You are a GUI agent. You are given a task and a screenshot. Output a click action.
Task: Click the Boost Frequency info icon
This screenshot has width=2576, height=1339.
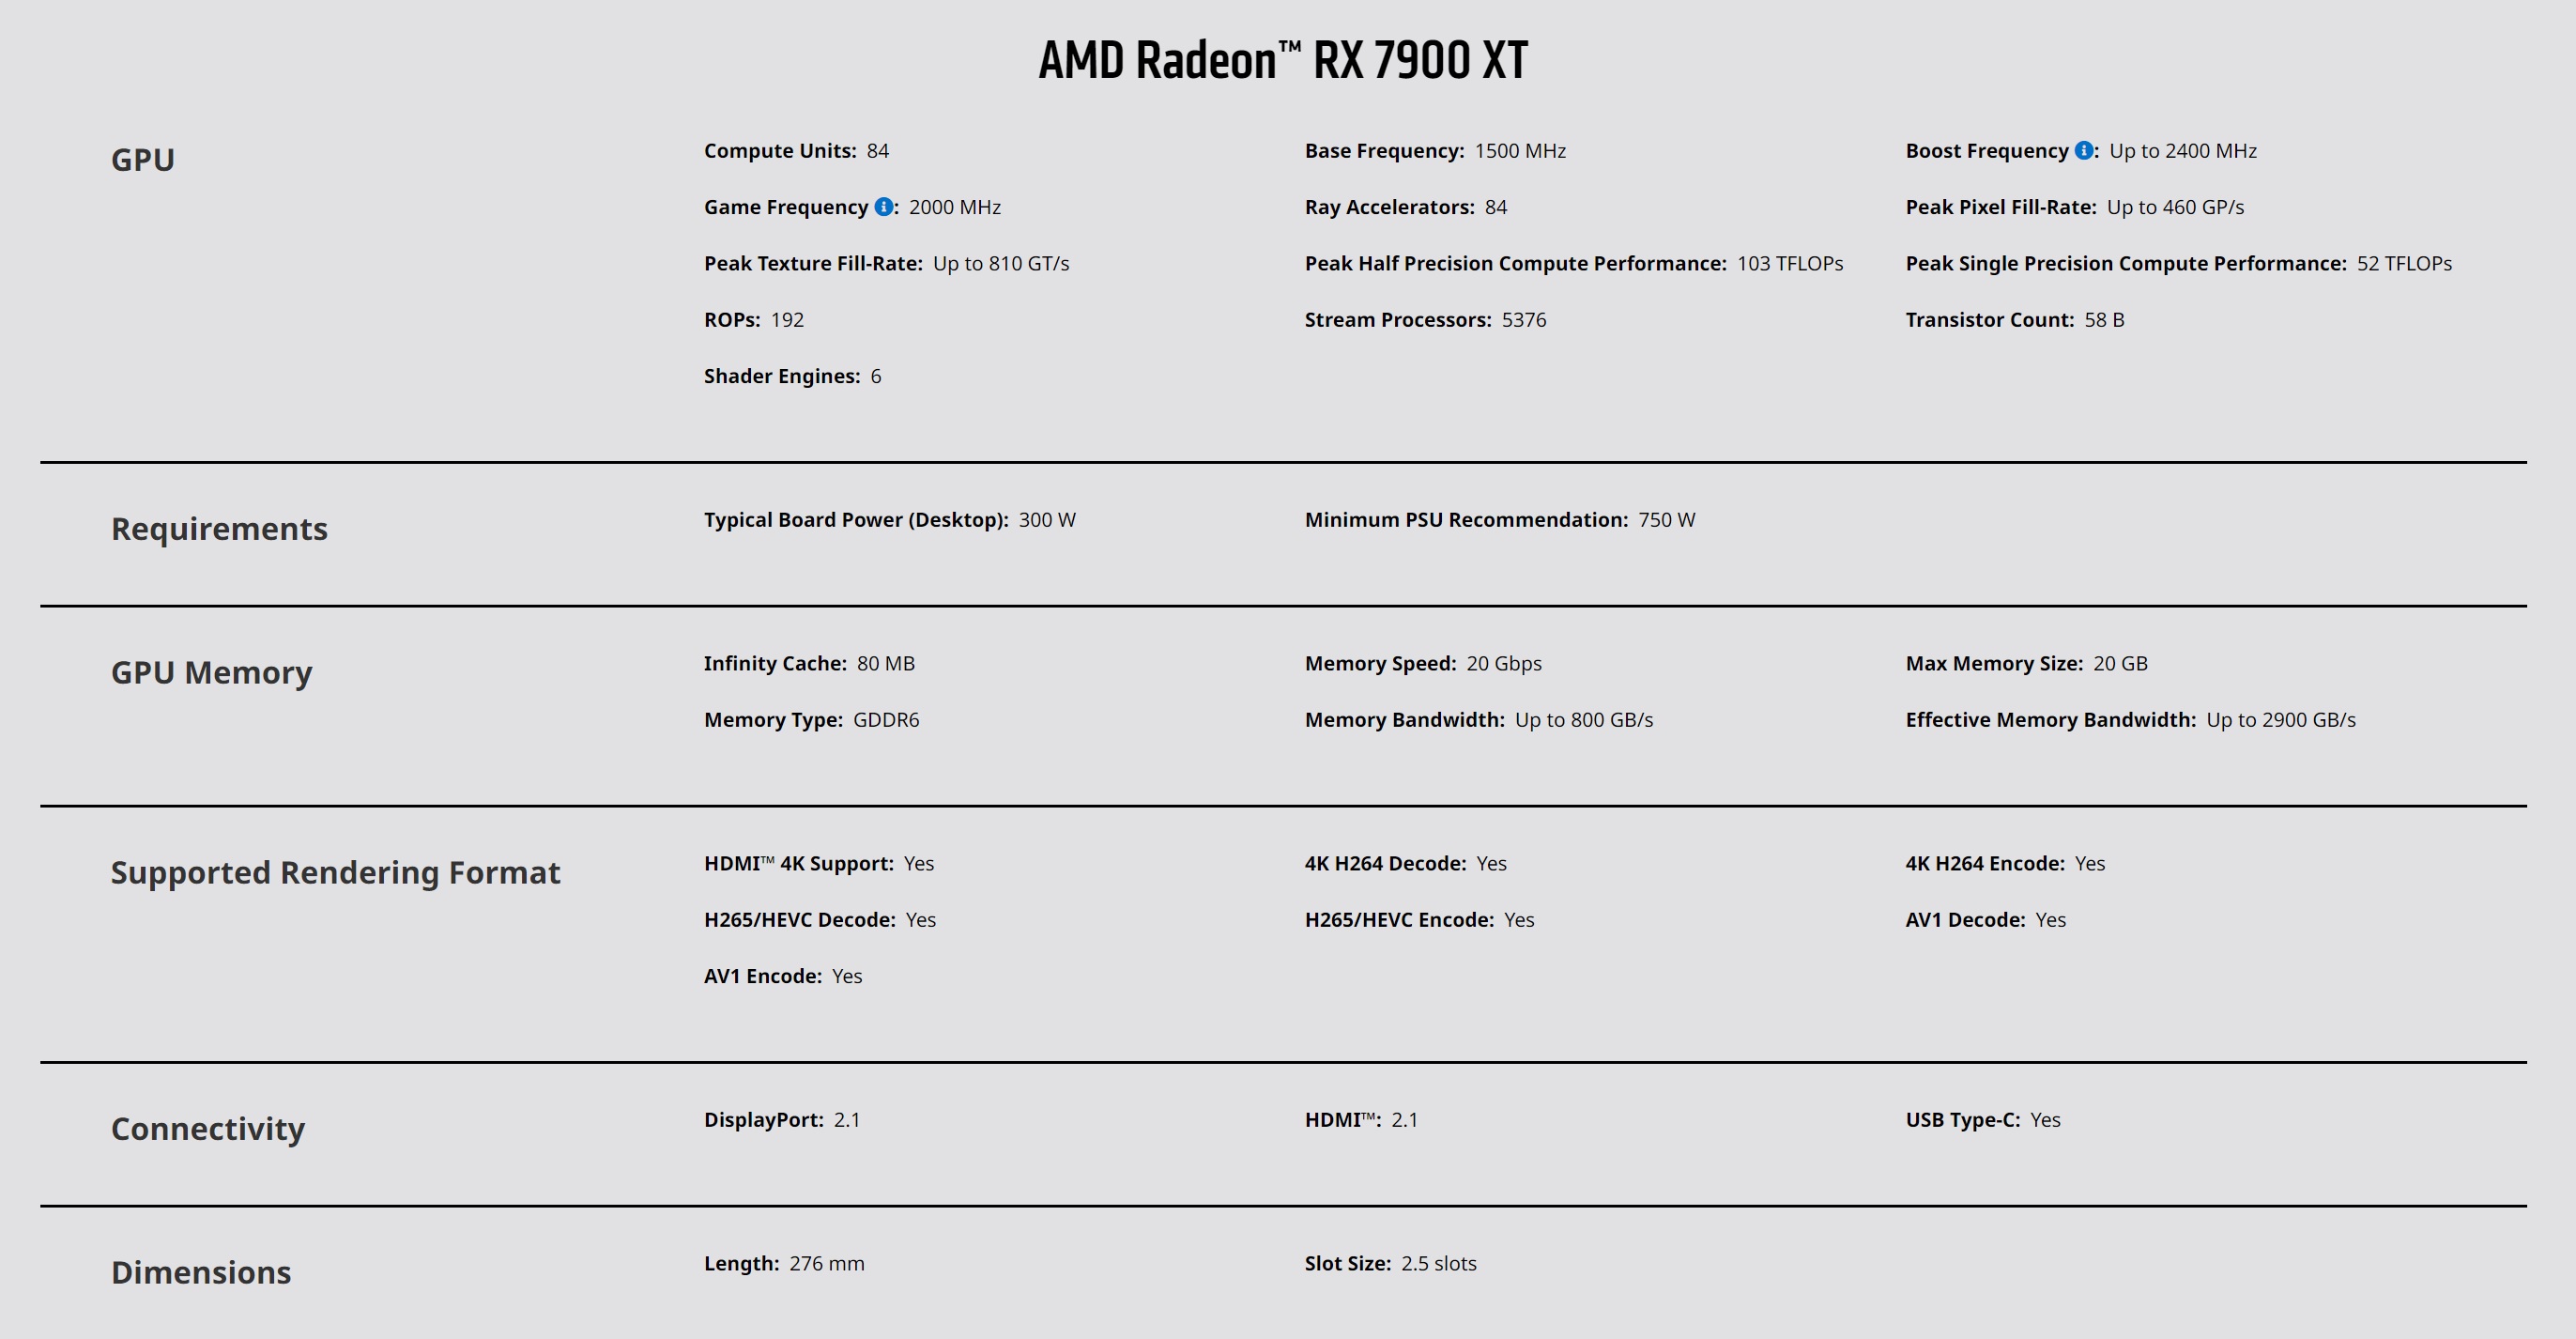[2084, 150]
